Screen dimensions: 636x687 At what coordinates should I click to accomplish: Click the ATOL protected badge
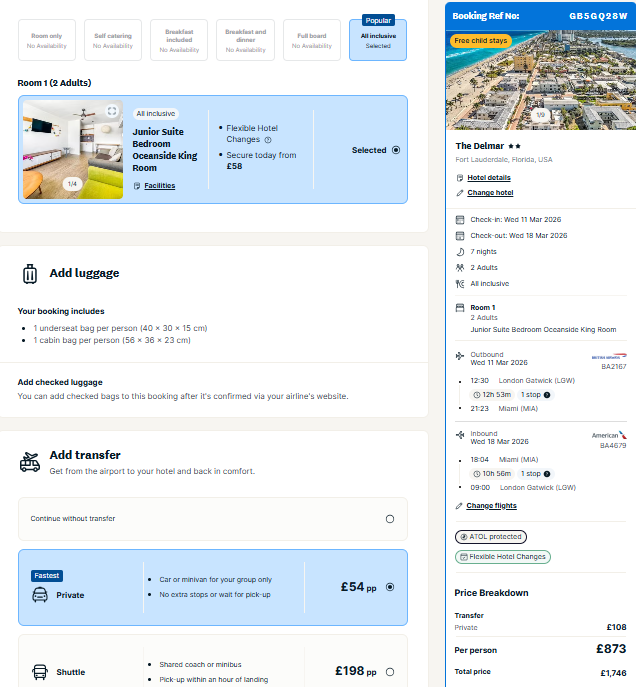pyautogui.click(x=491, y=537)
